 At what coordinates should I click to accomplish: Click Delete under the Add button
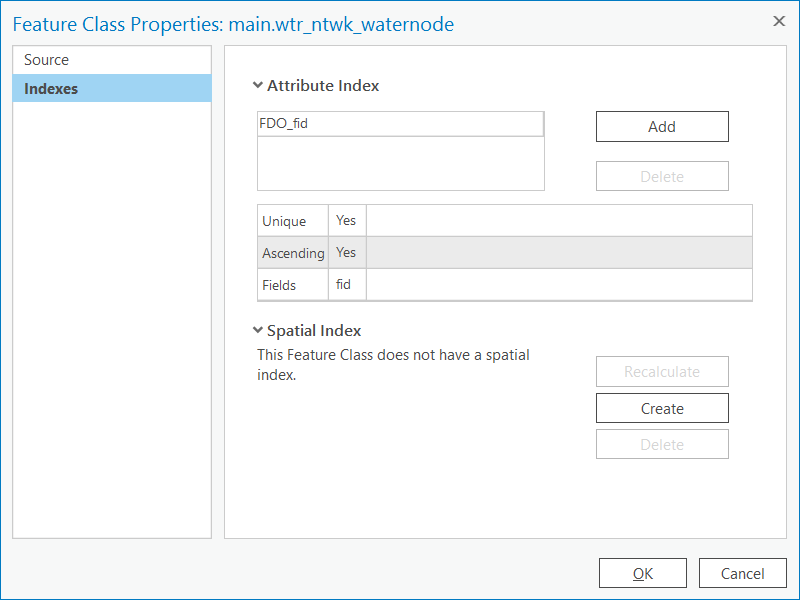click(662, 176)
